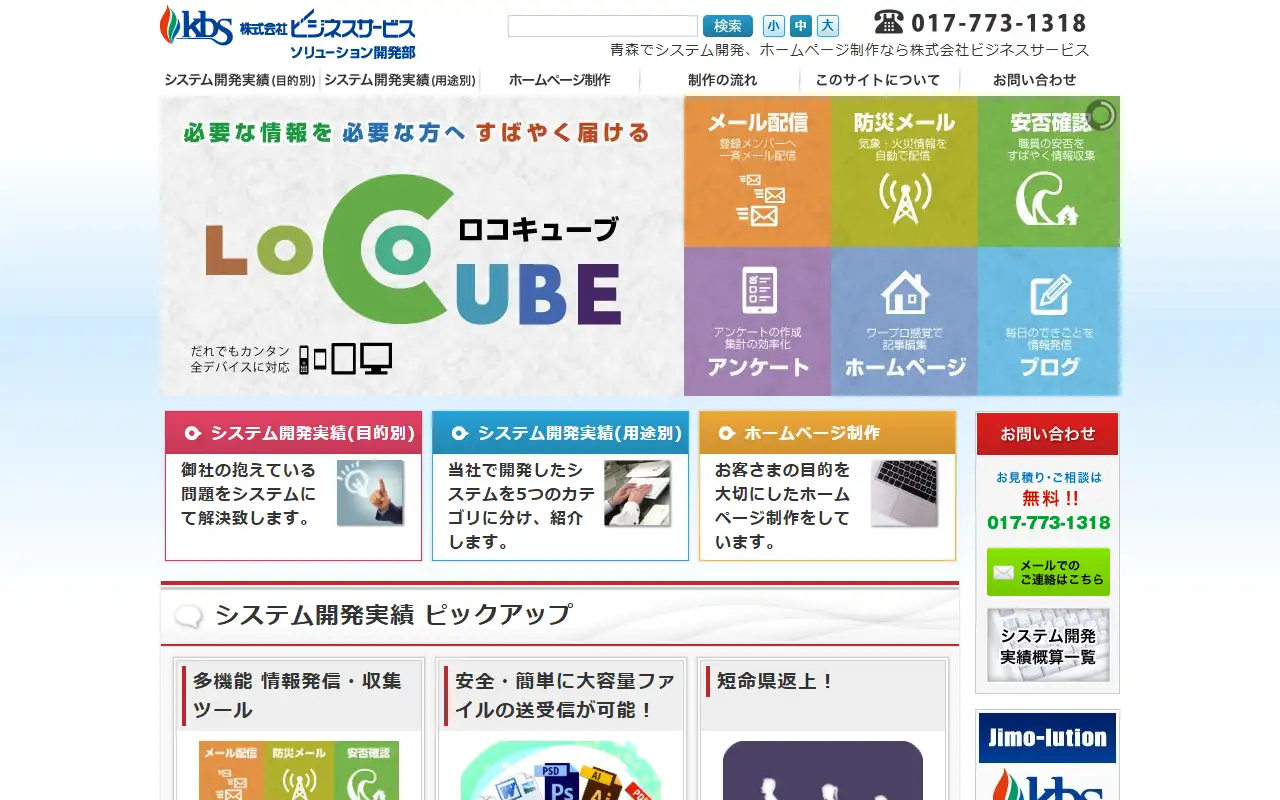Viewport: 1280px width, 800px height.
Task: Open the アンケート tablet tile
Action: coord(757,321)
